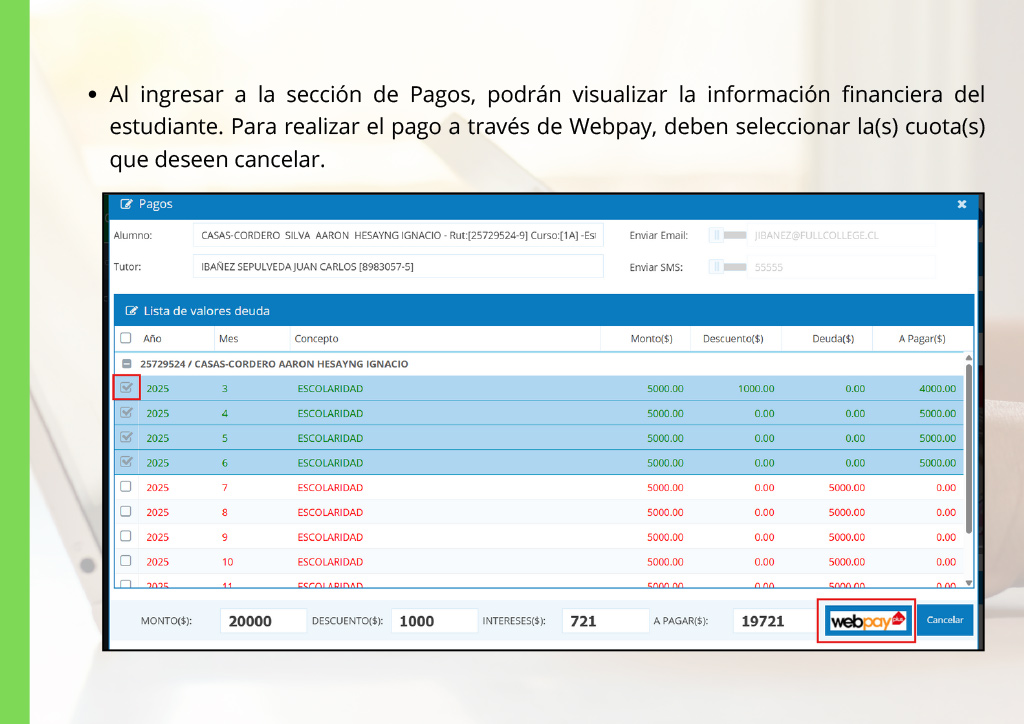
Task: Toggle the Enviar Email switch
Action: click(728, 235)
